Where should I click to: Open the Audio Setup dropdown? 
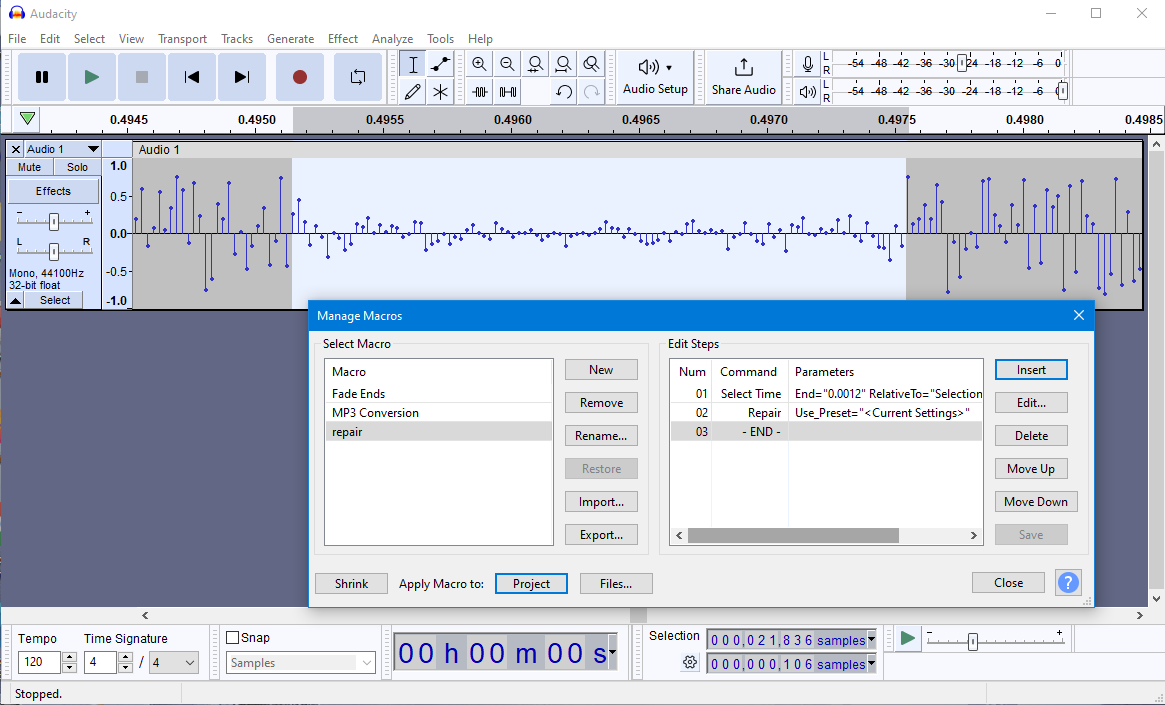point(655,77)
